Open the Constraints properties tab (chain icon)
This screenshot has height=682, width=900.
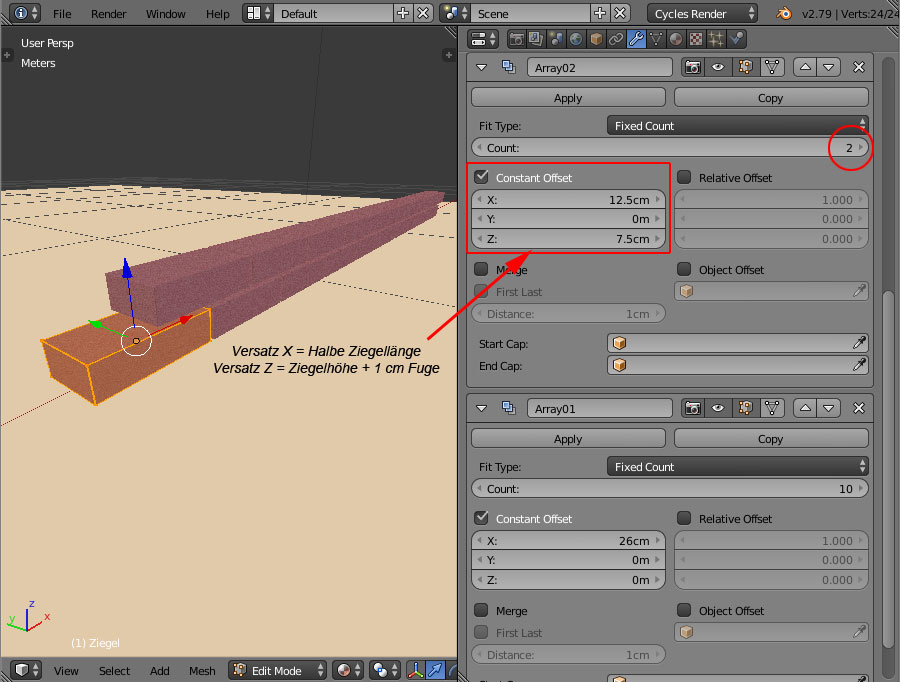tap(616, 39)
